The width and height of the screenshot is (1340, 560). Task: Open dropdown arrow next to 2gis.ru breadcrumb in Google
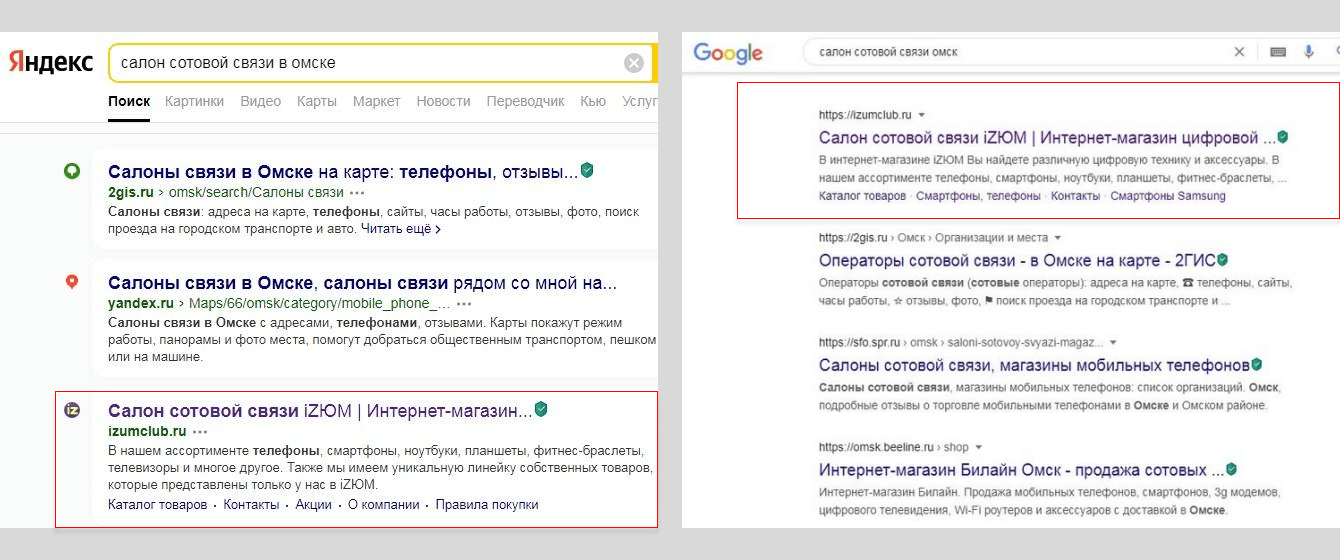click(x=1057, y=238)
